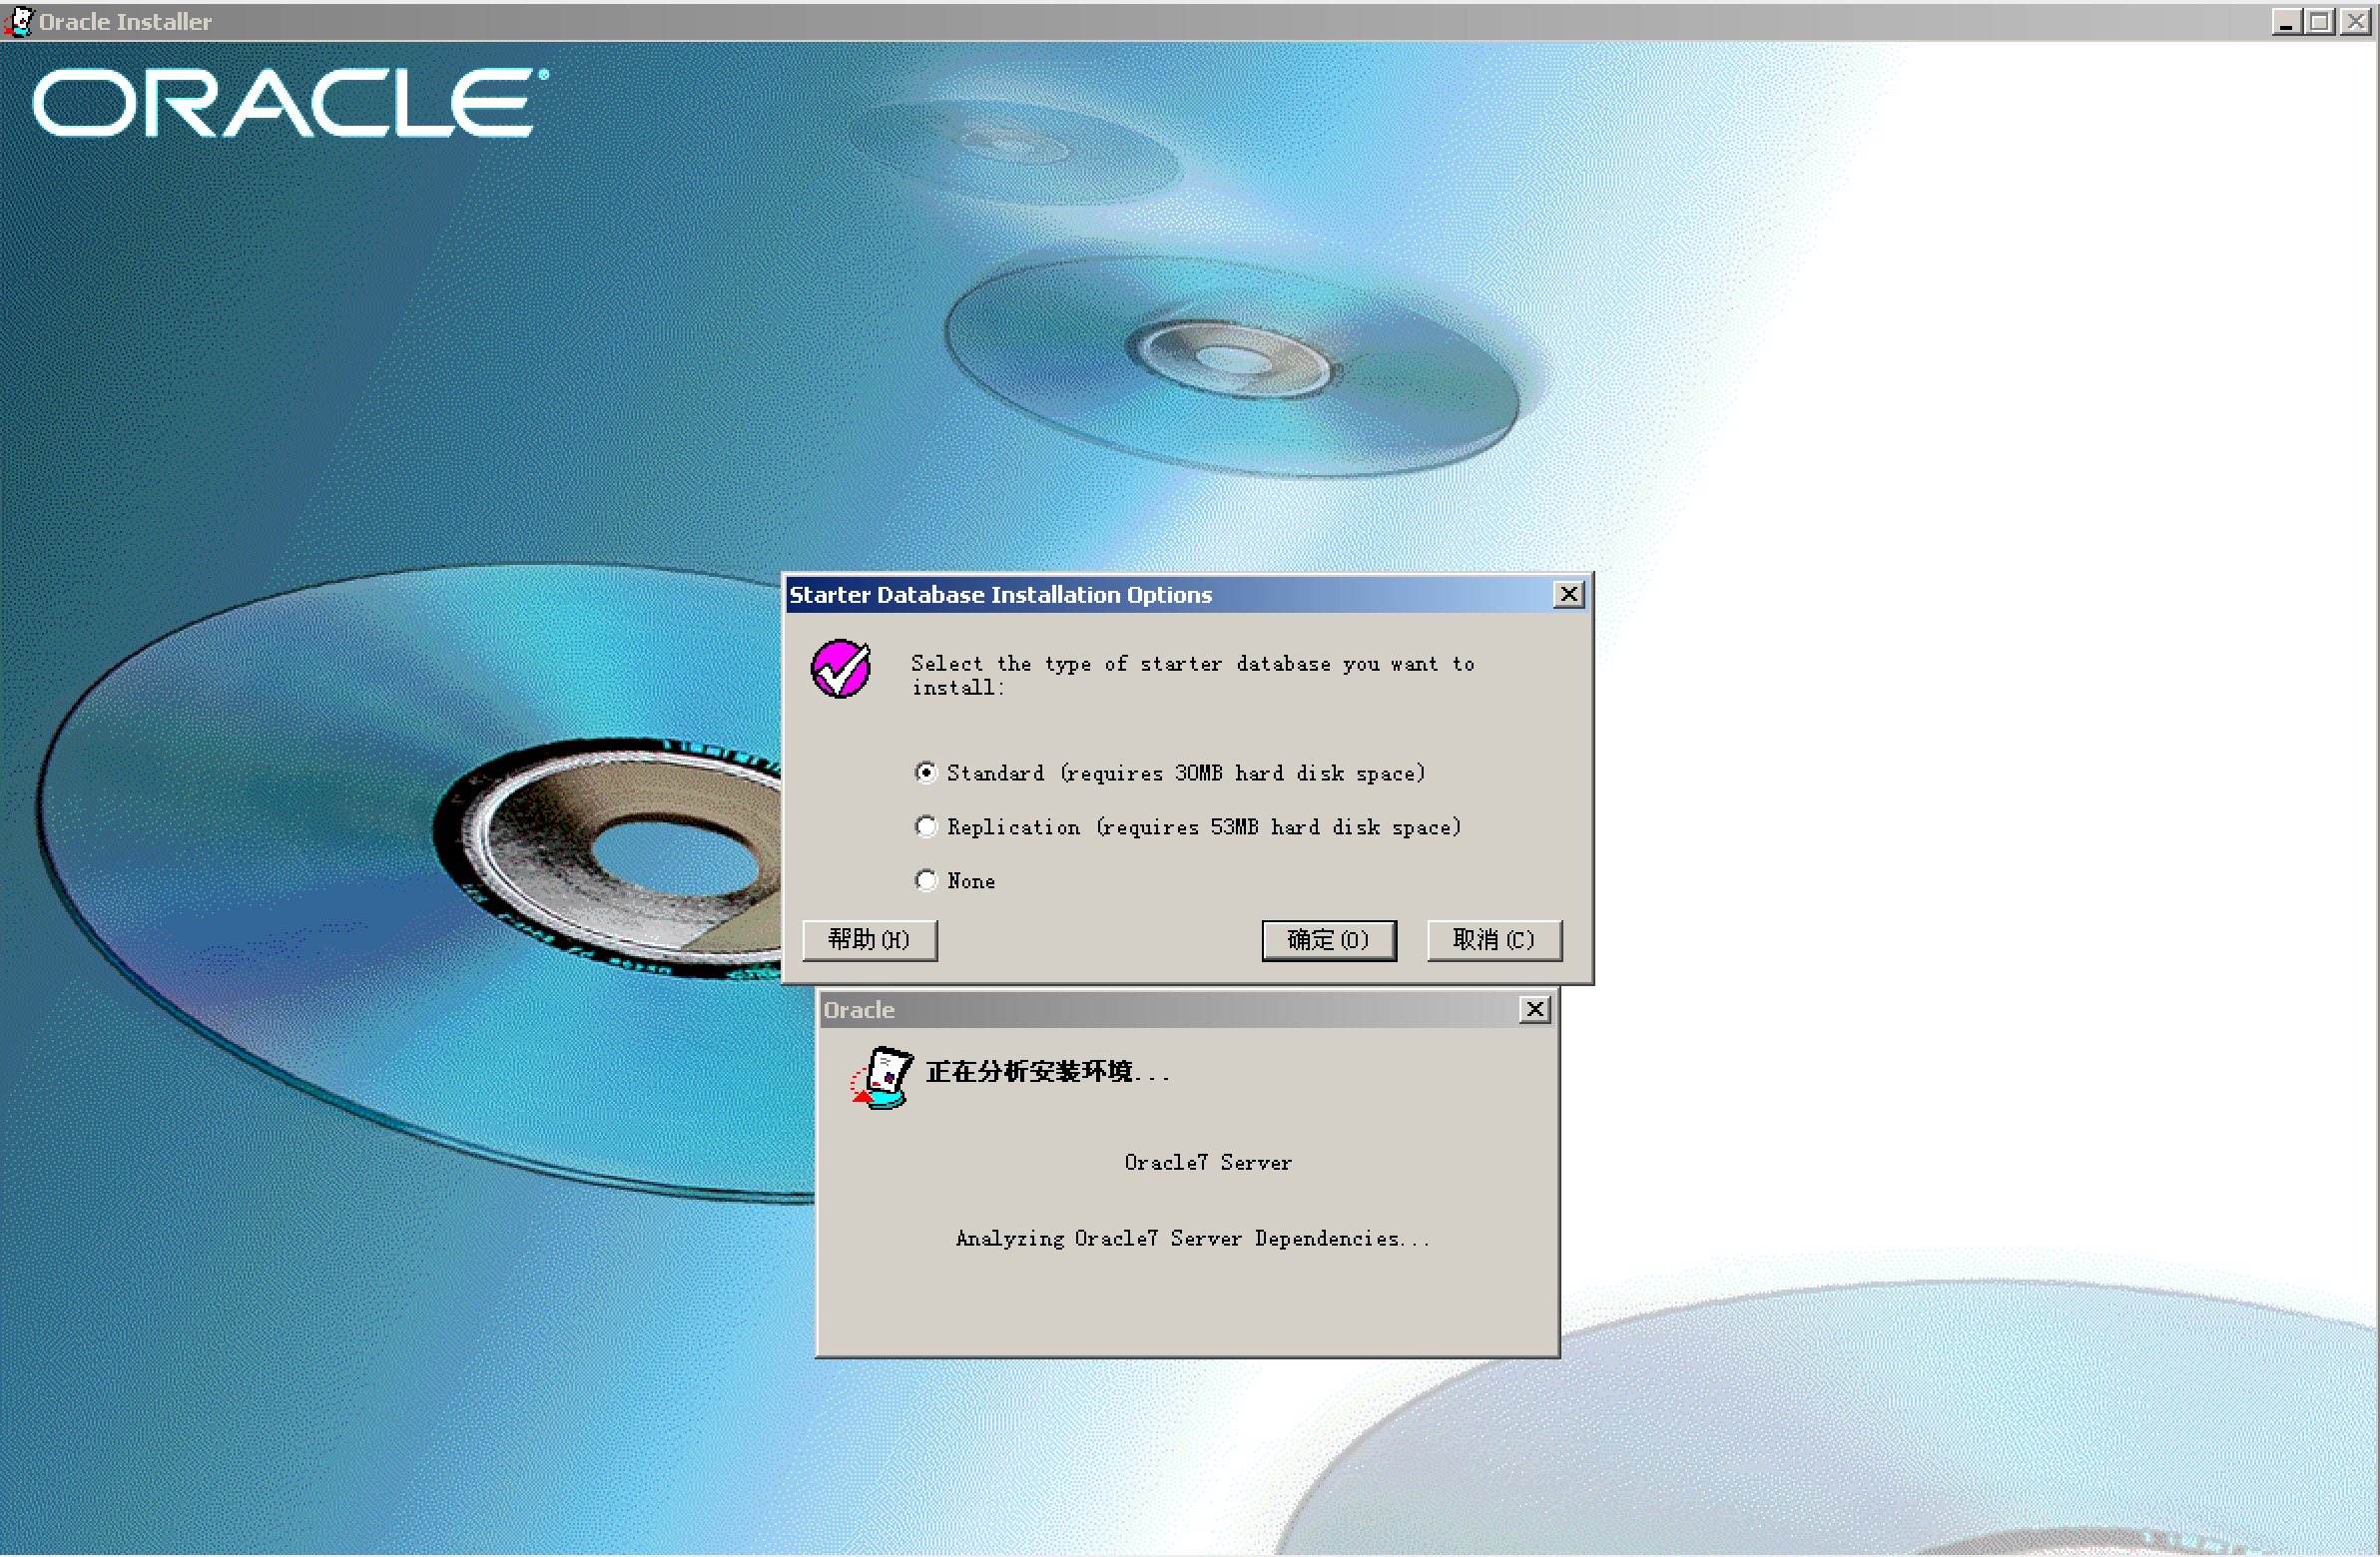Select the Standard starter database option

pos(926,773)
